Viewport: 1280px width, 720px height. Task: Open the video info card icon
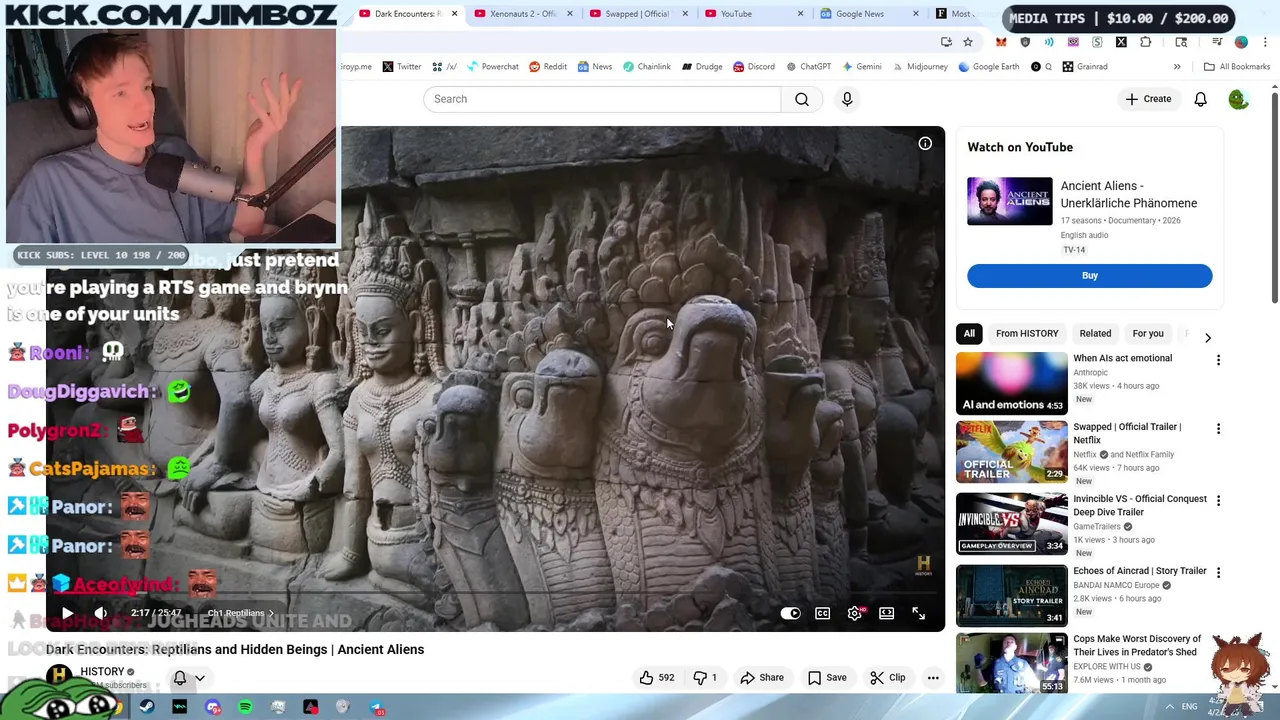[x=925, y=144]
